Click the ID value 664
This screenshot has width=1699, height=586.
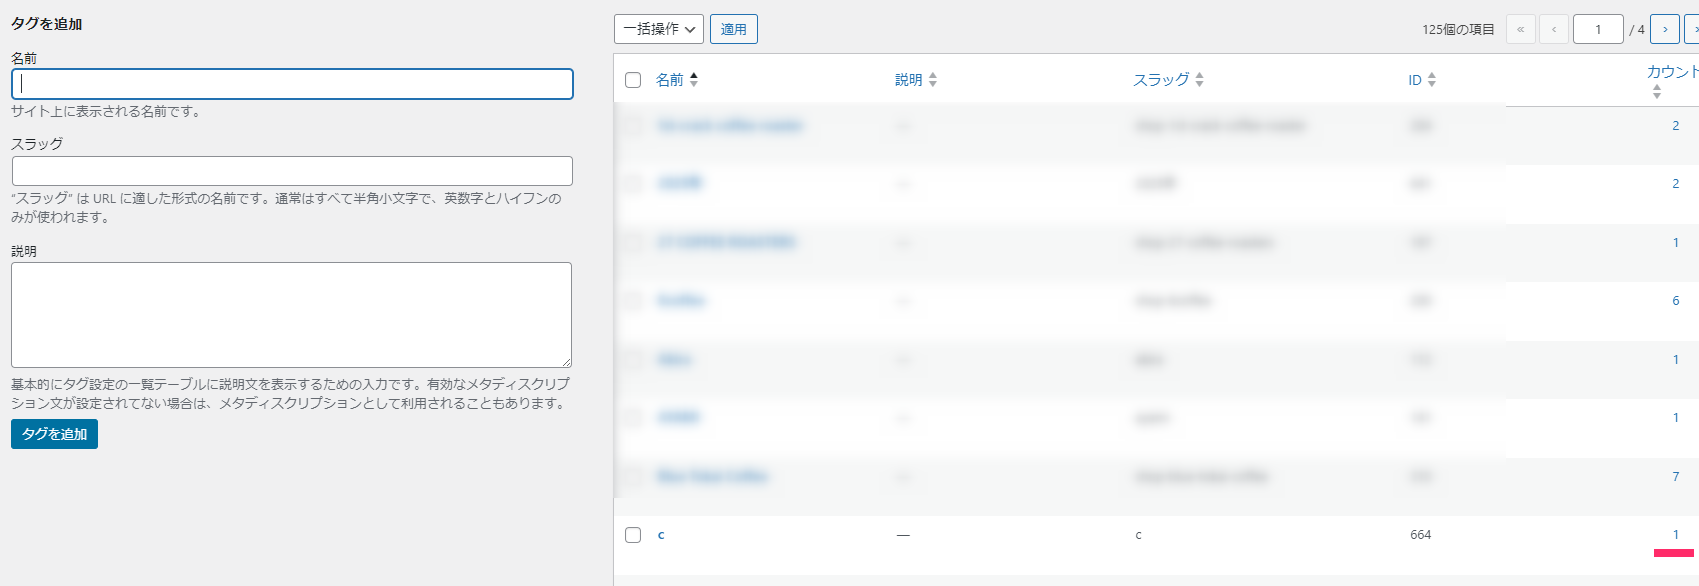coord(1421,535)
